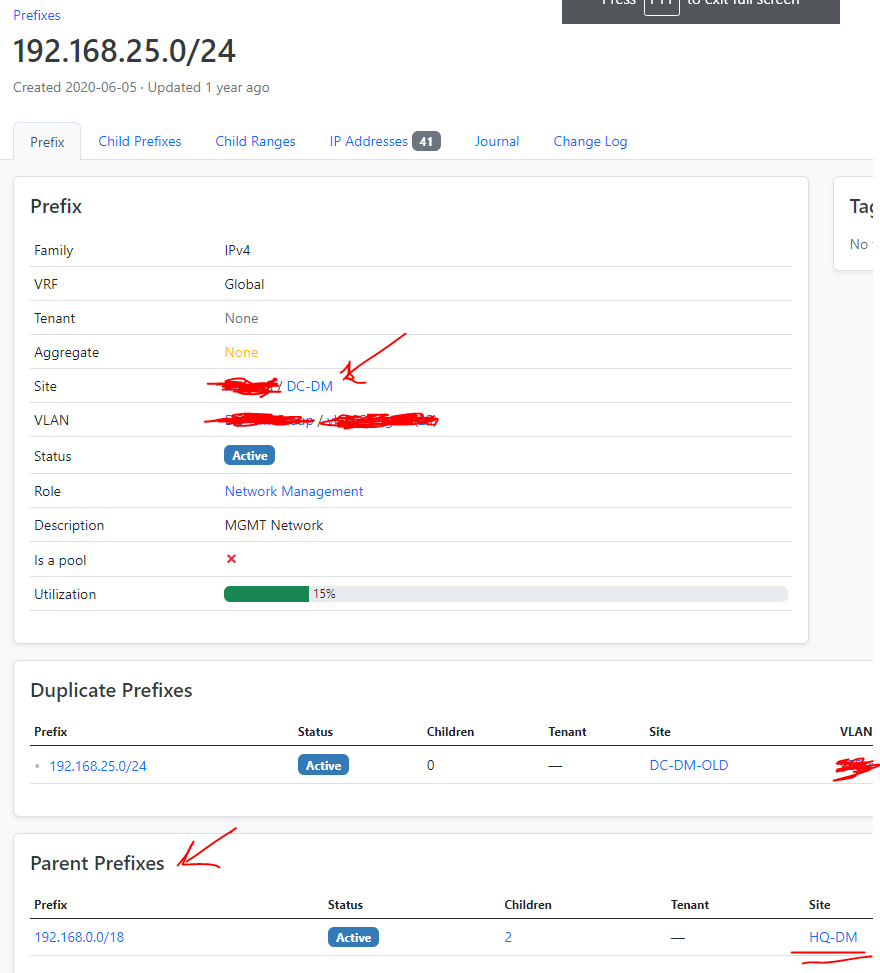This screenshot has width=880, height=973.
Task: Click Active badge in Duplicate Prefixes row
Action: [323, 765]
